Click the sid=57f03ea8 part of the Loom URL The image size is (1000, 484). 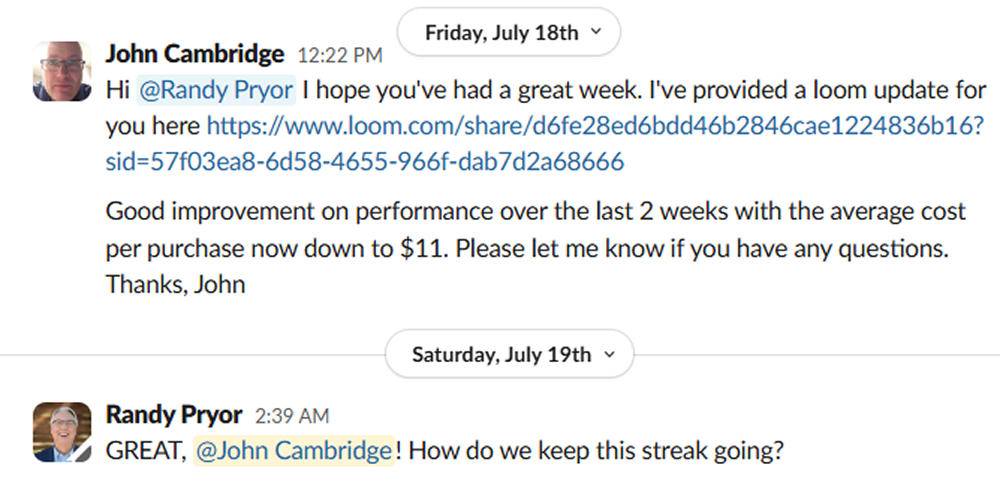click(x=365, y=162)
